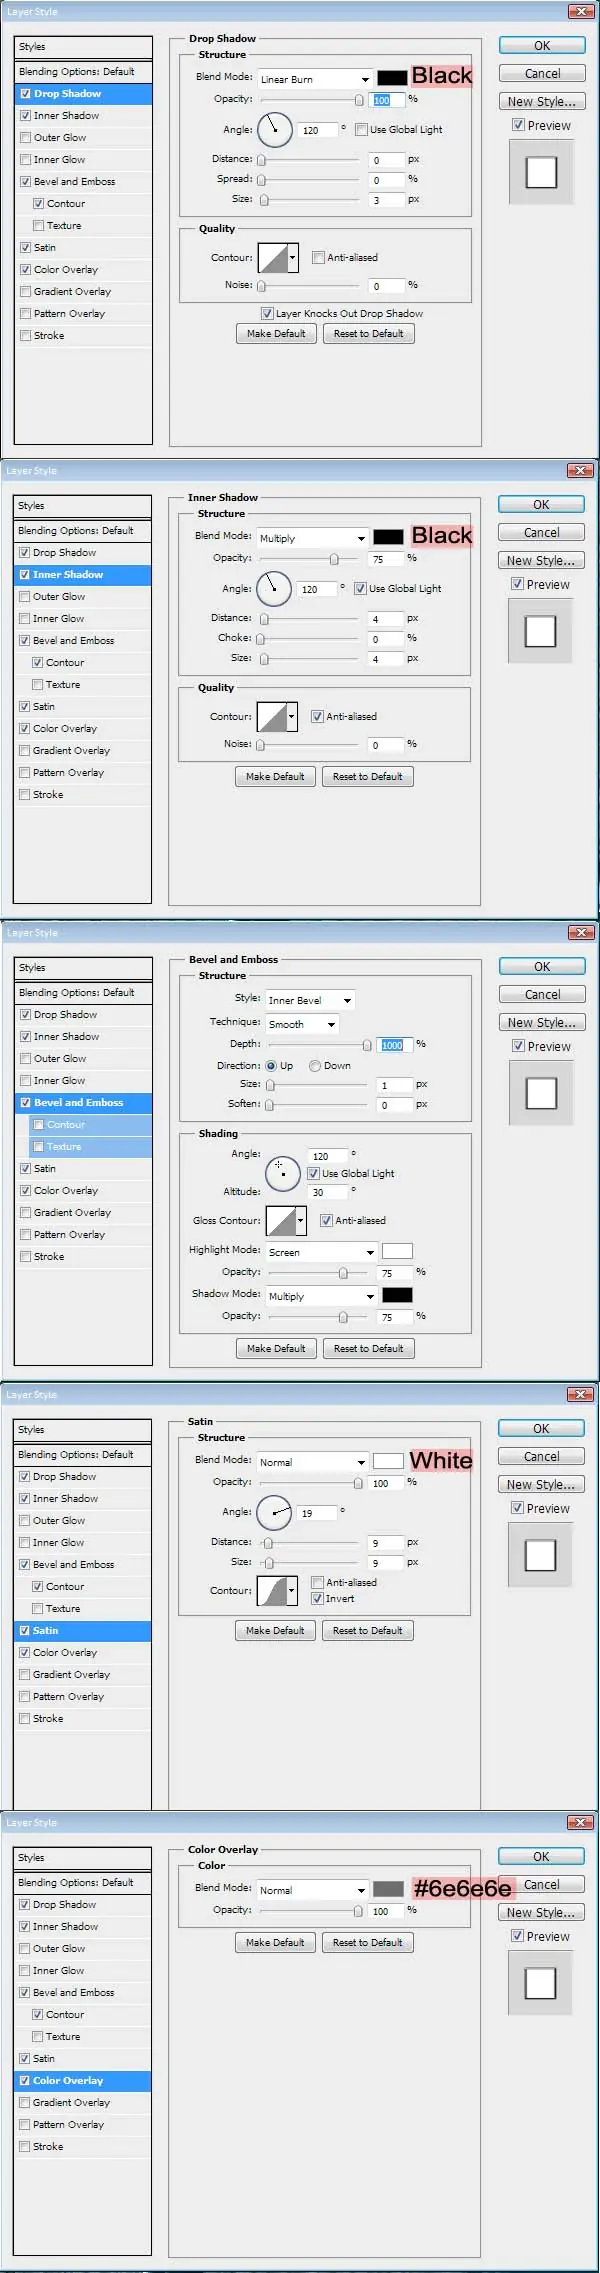Open the Gloss Contour thumbnail
Image resolution: width=600 pixels, height=2273 pixels.
281,1221
